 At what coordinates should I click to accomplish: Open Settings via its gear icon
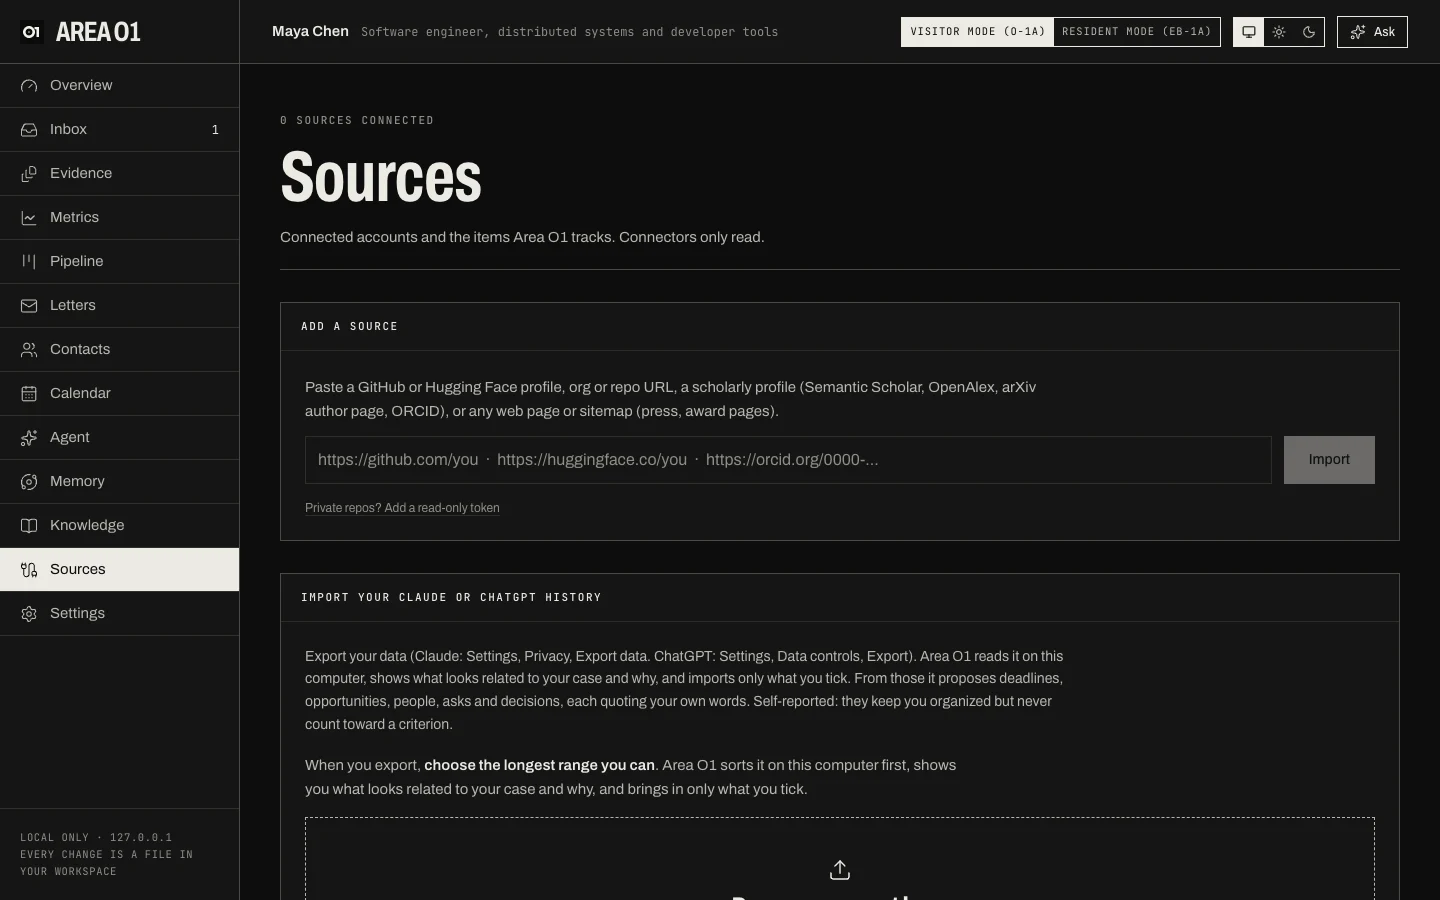point(29,614)
